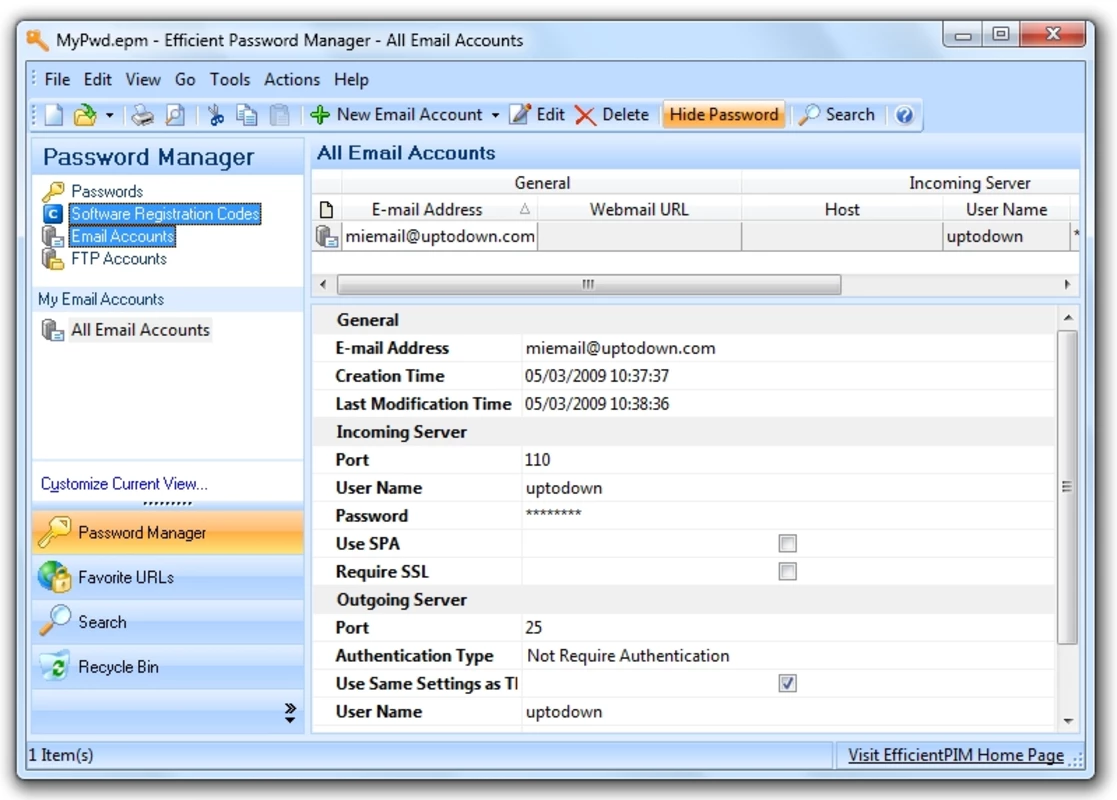Click the Passwords key icon
This screenshot has width=1117, height=800.
click(53, 191)
